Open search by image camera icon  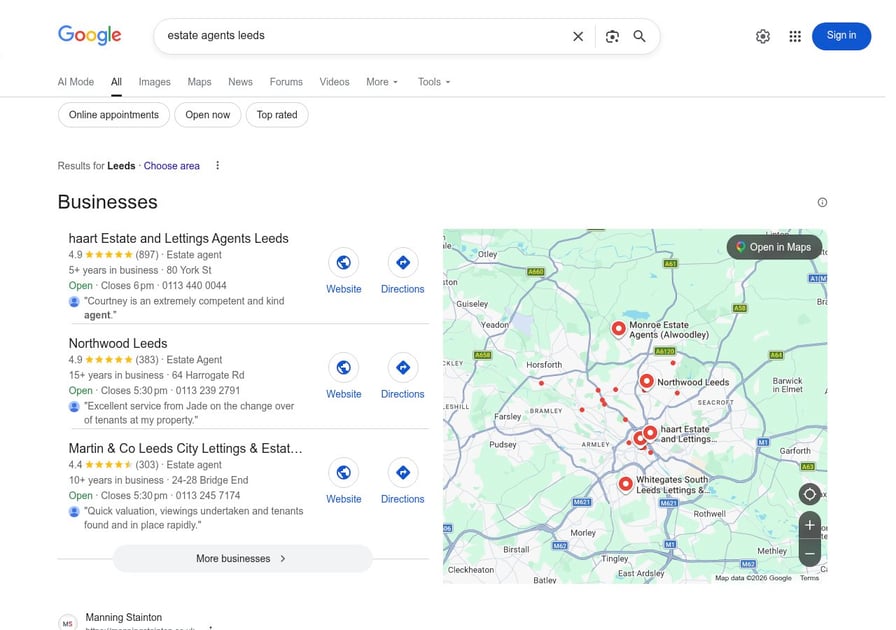612,37
